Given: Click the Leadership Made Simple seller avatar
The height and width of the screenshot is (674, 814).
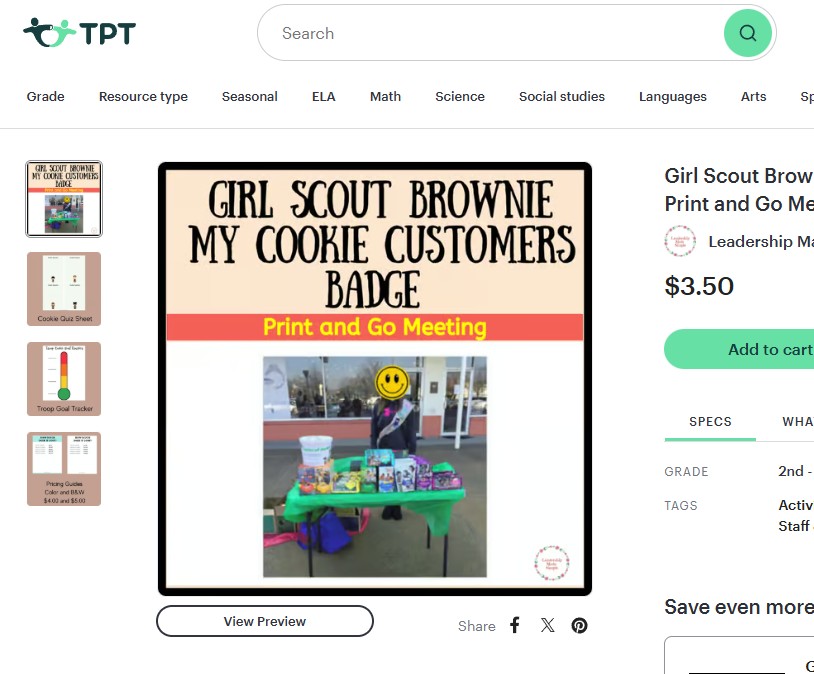Looking at the screenshot, I should point(680,241).
